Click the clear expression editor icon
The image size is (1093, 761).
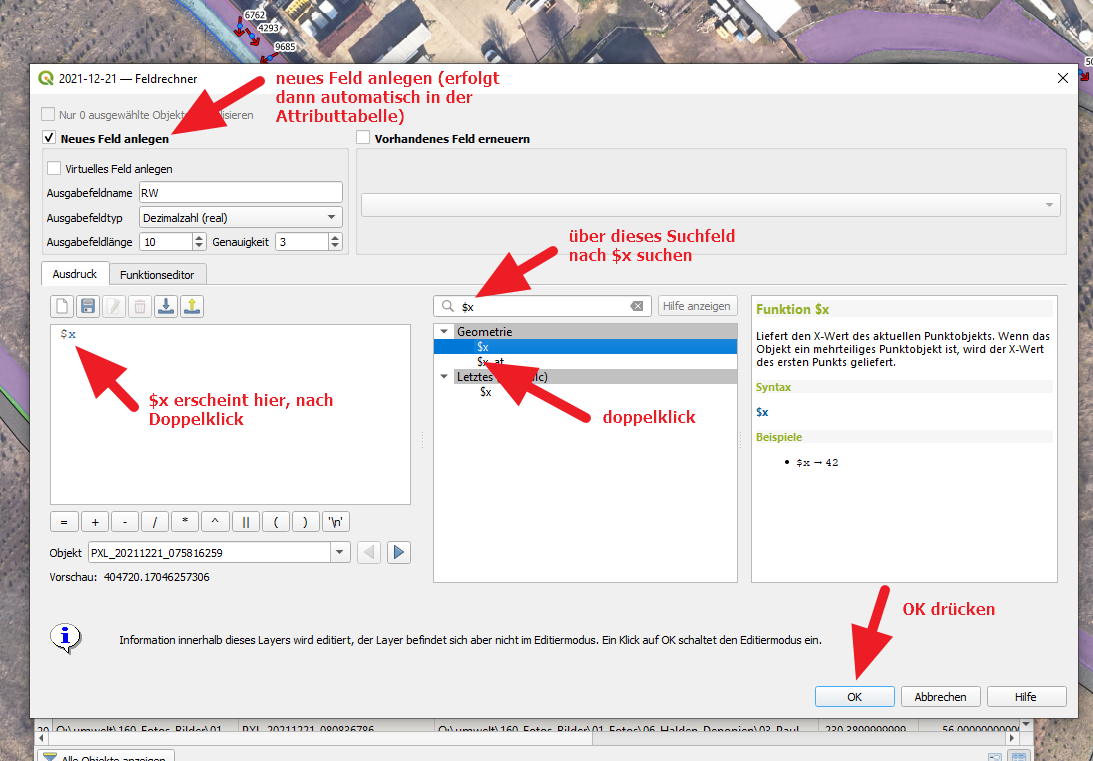(x=62, y=307)
